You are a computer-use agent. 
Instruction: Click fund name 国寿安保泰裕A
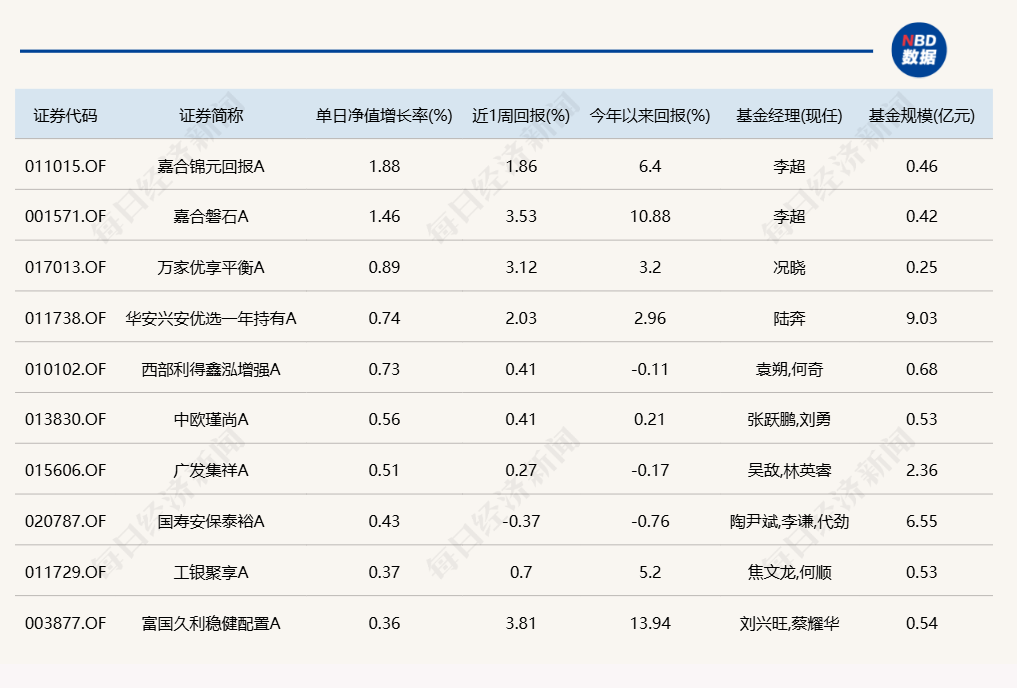point(211,521)
